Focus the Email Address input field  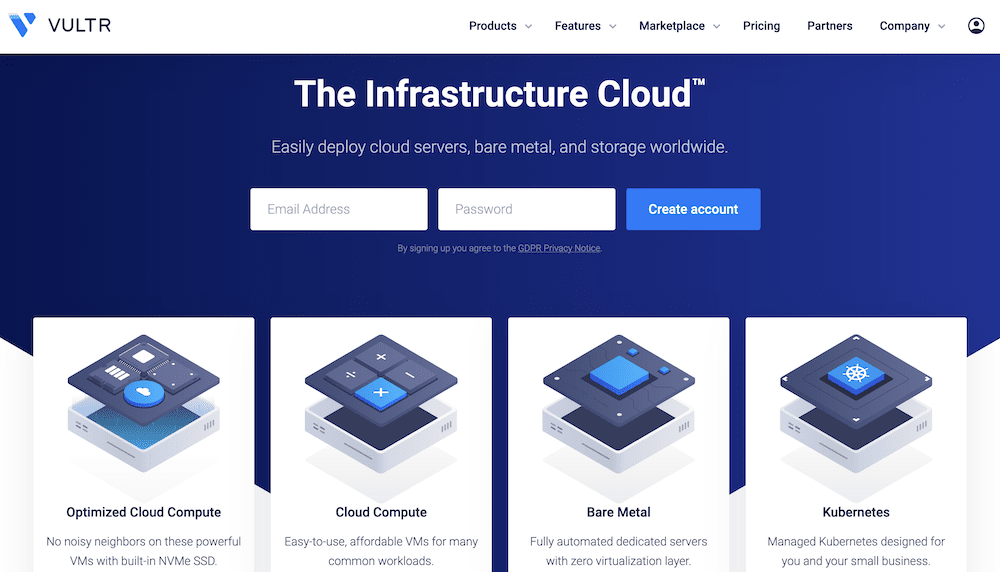(x=338, y=209)
